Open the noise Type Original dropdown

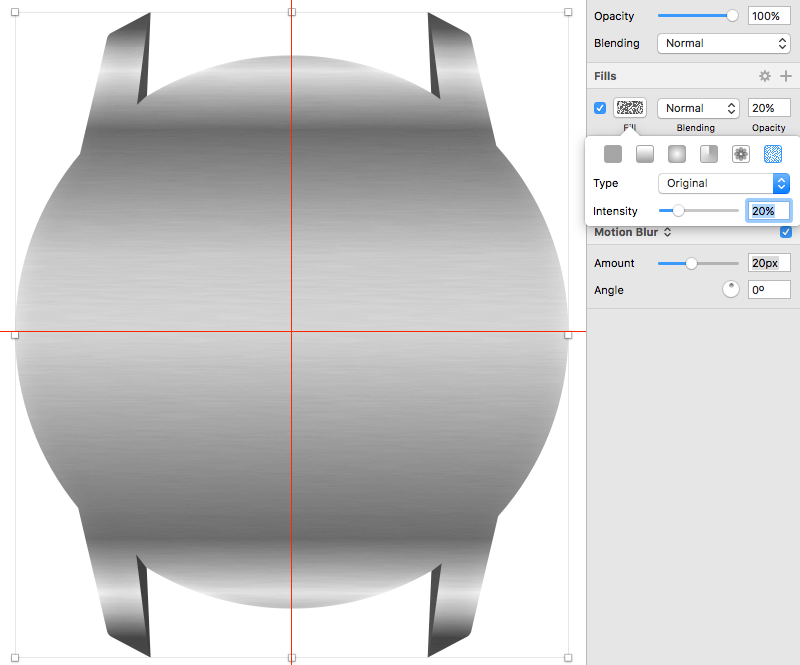click(724, 183)
